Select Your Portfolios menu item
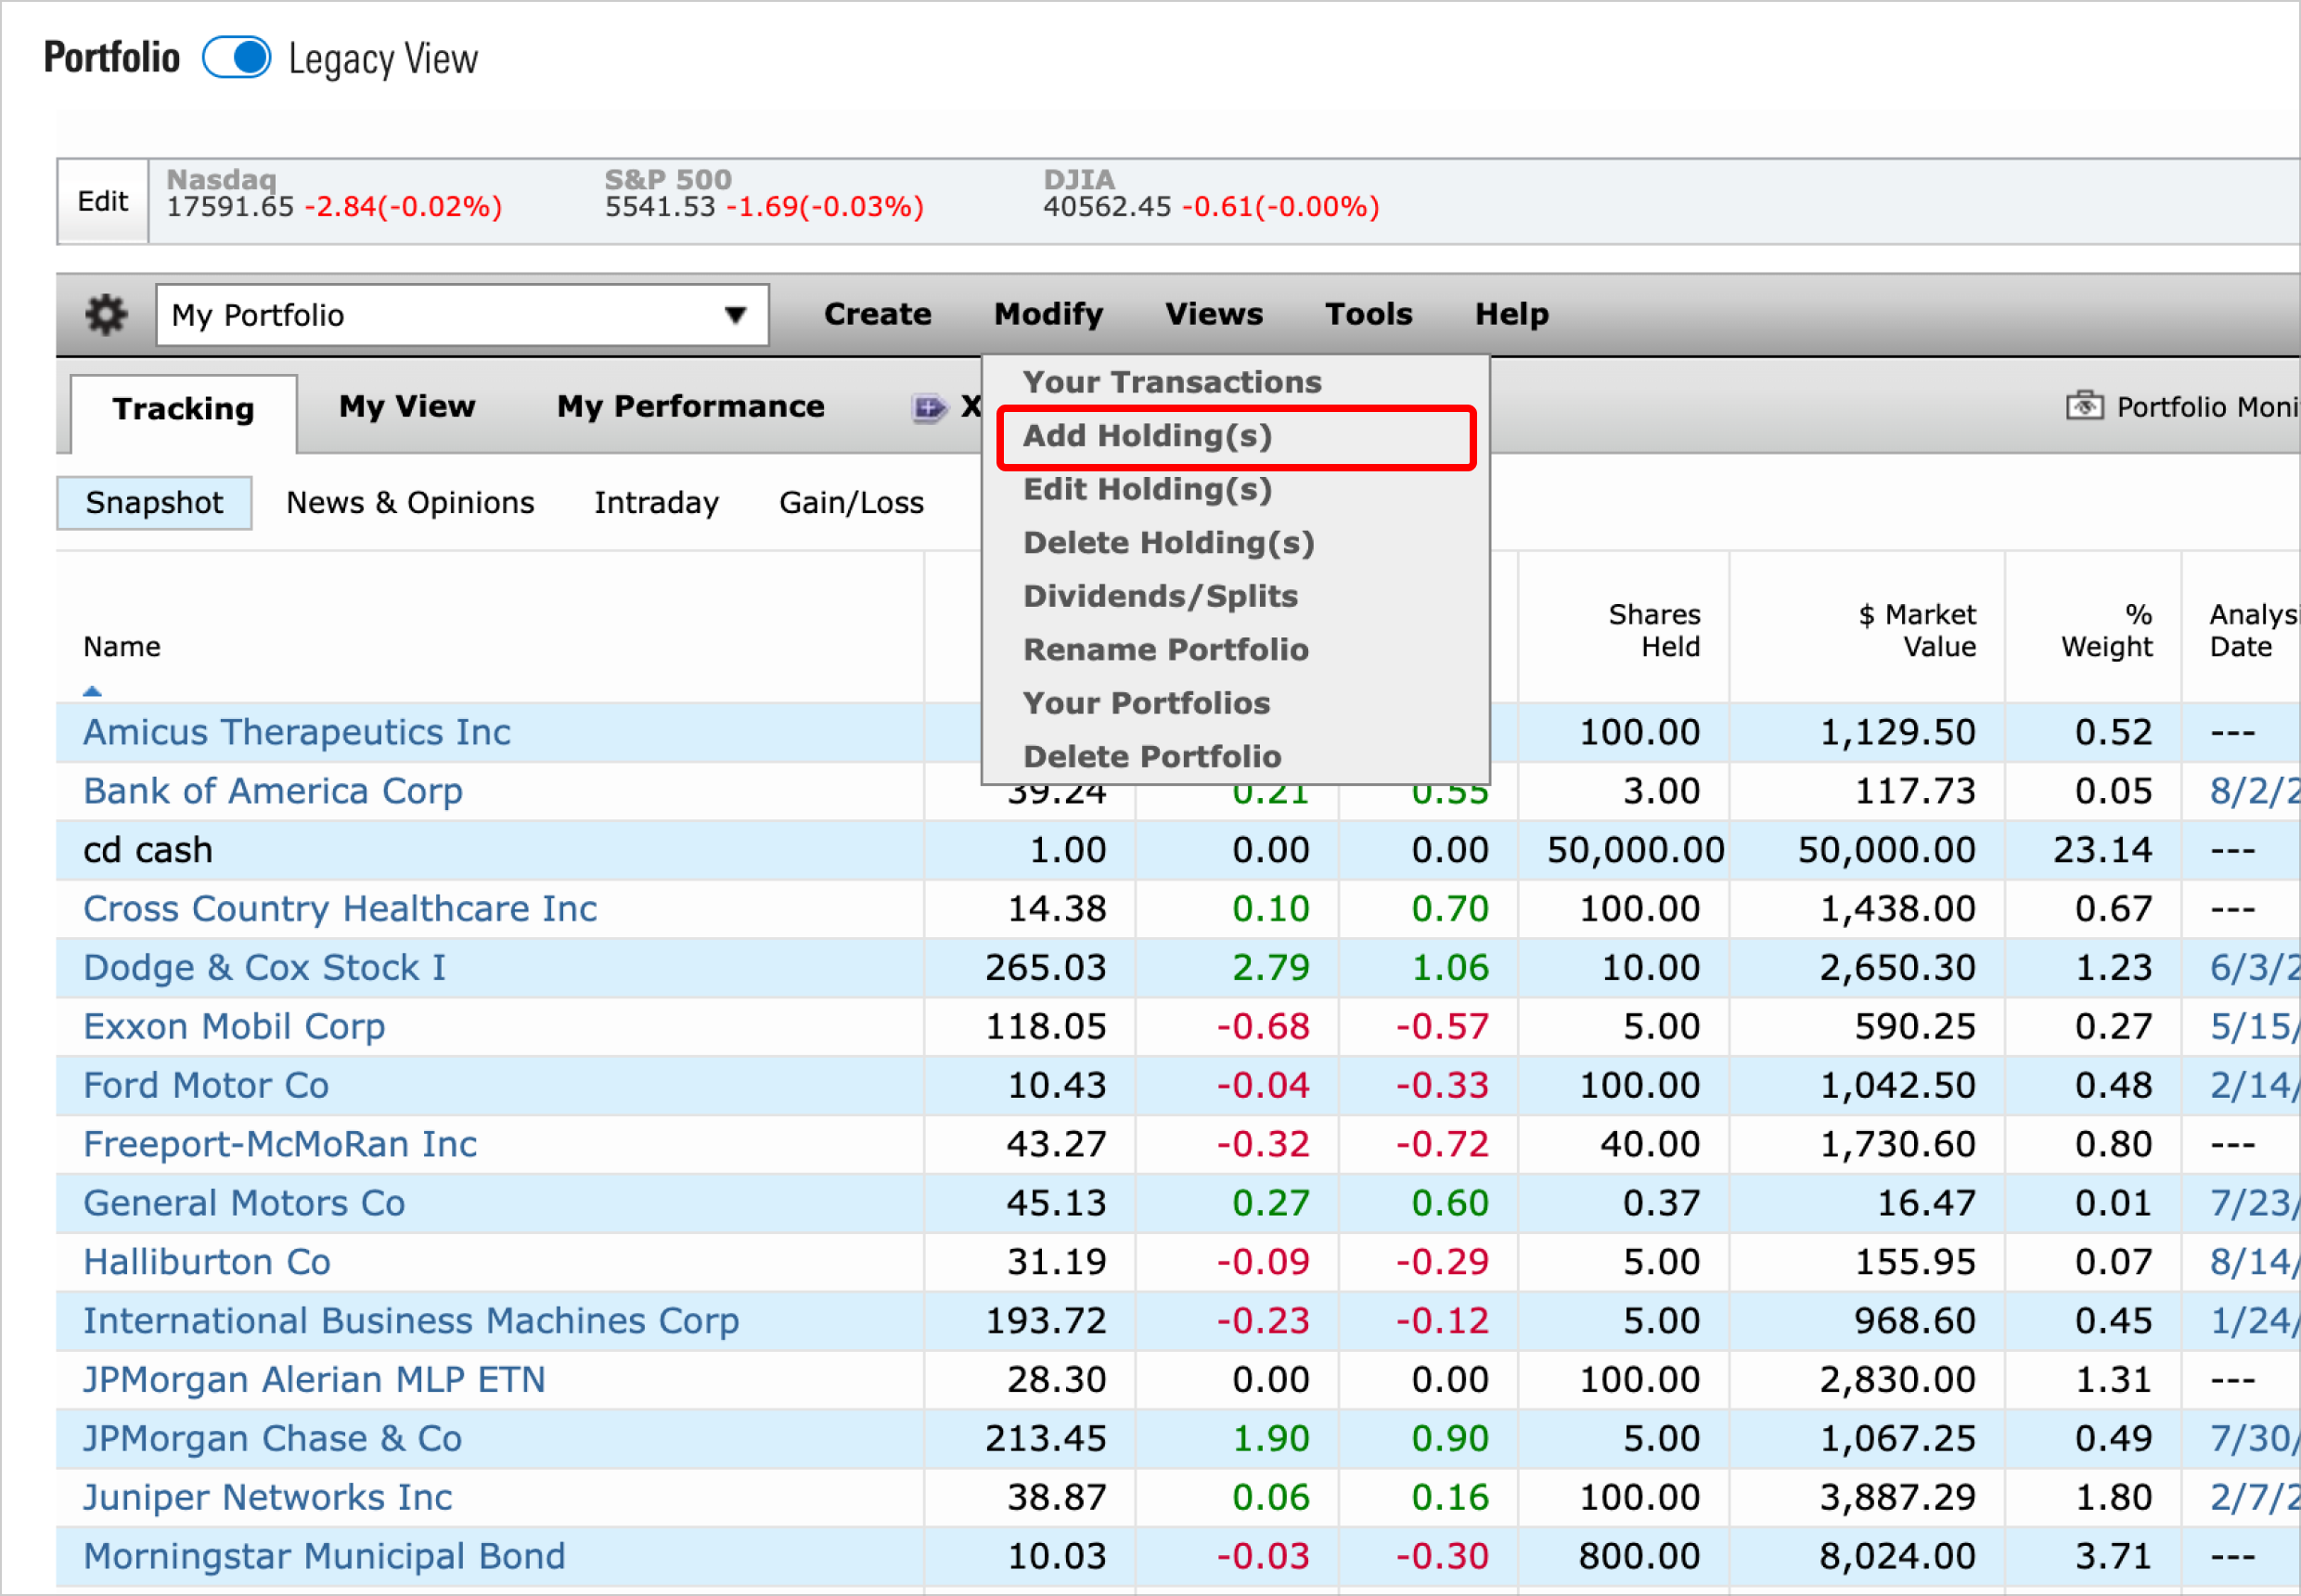 coord(1146,703)
